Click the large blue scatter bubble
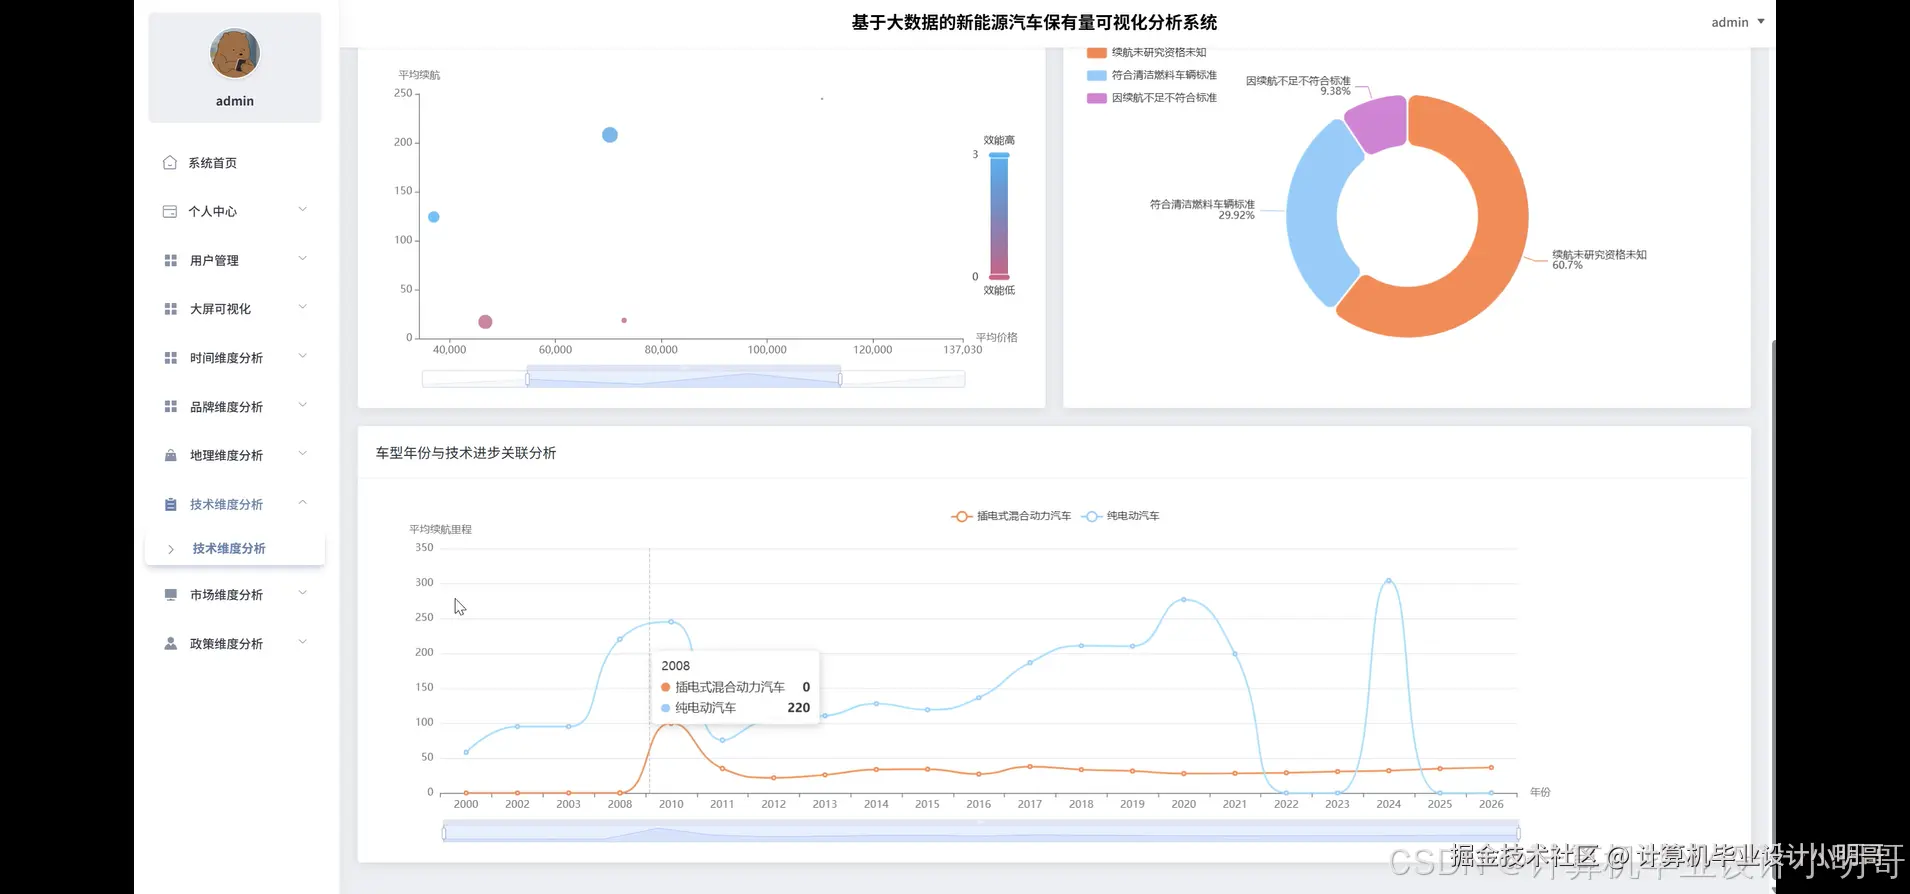1910x894 pixels. (x=610, y=135)
